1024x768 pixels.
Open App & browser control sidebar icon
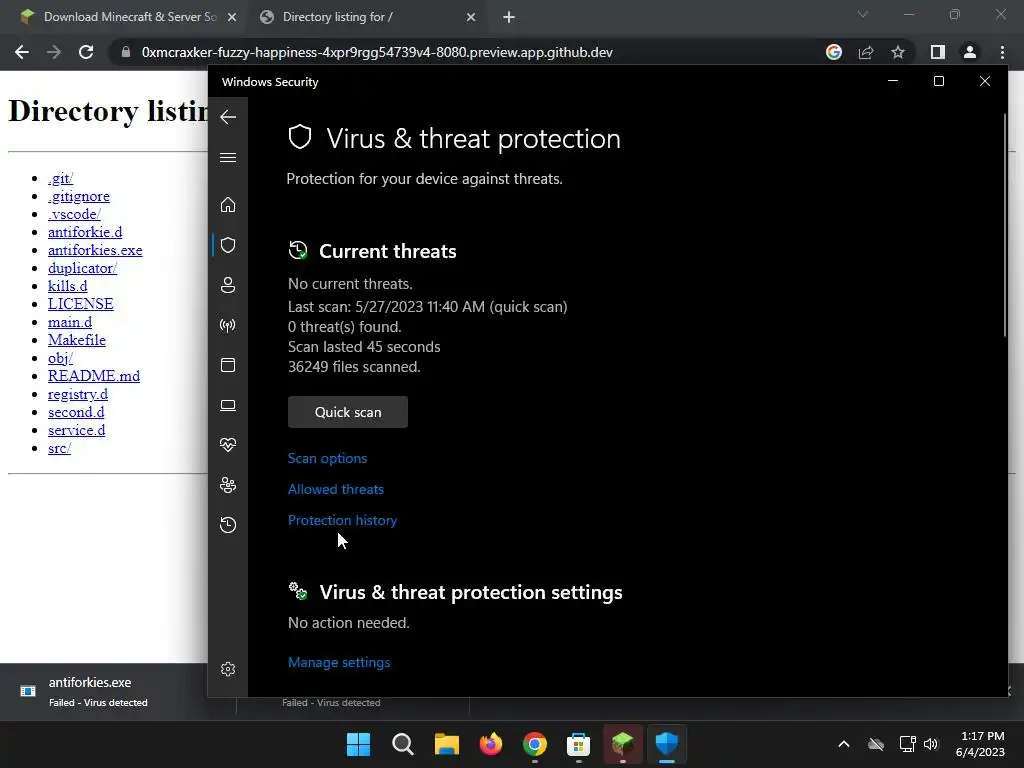228,365
